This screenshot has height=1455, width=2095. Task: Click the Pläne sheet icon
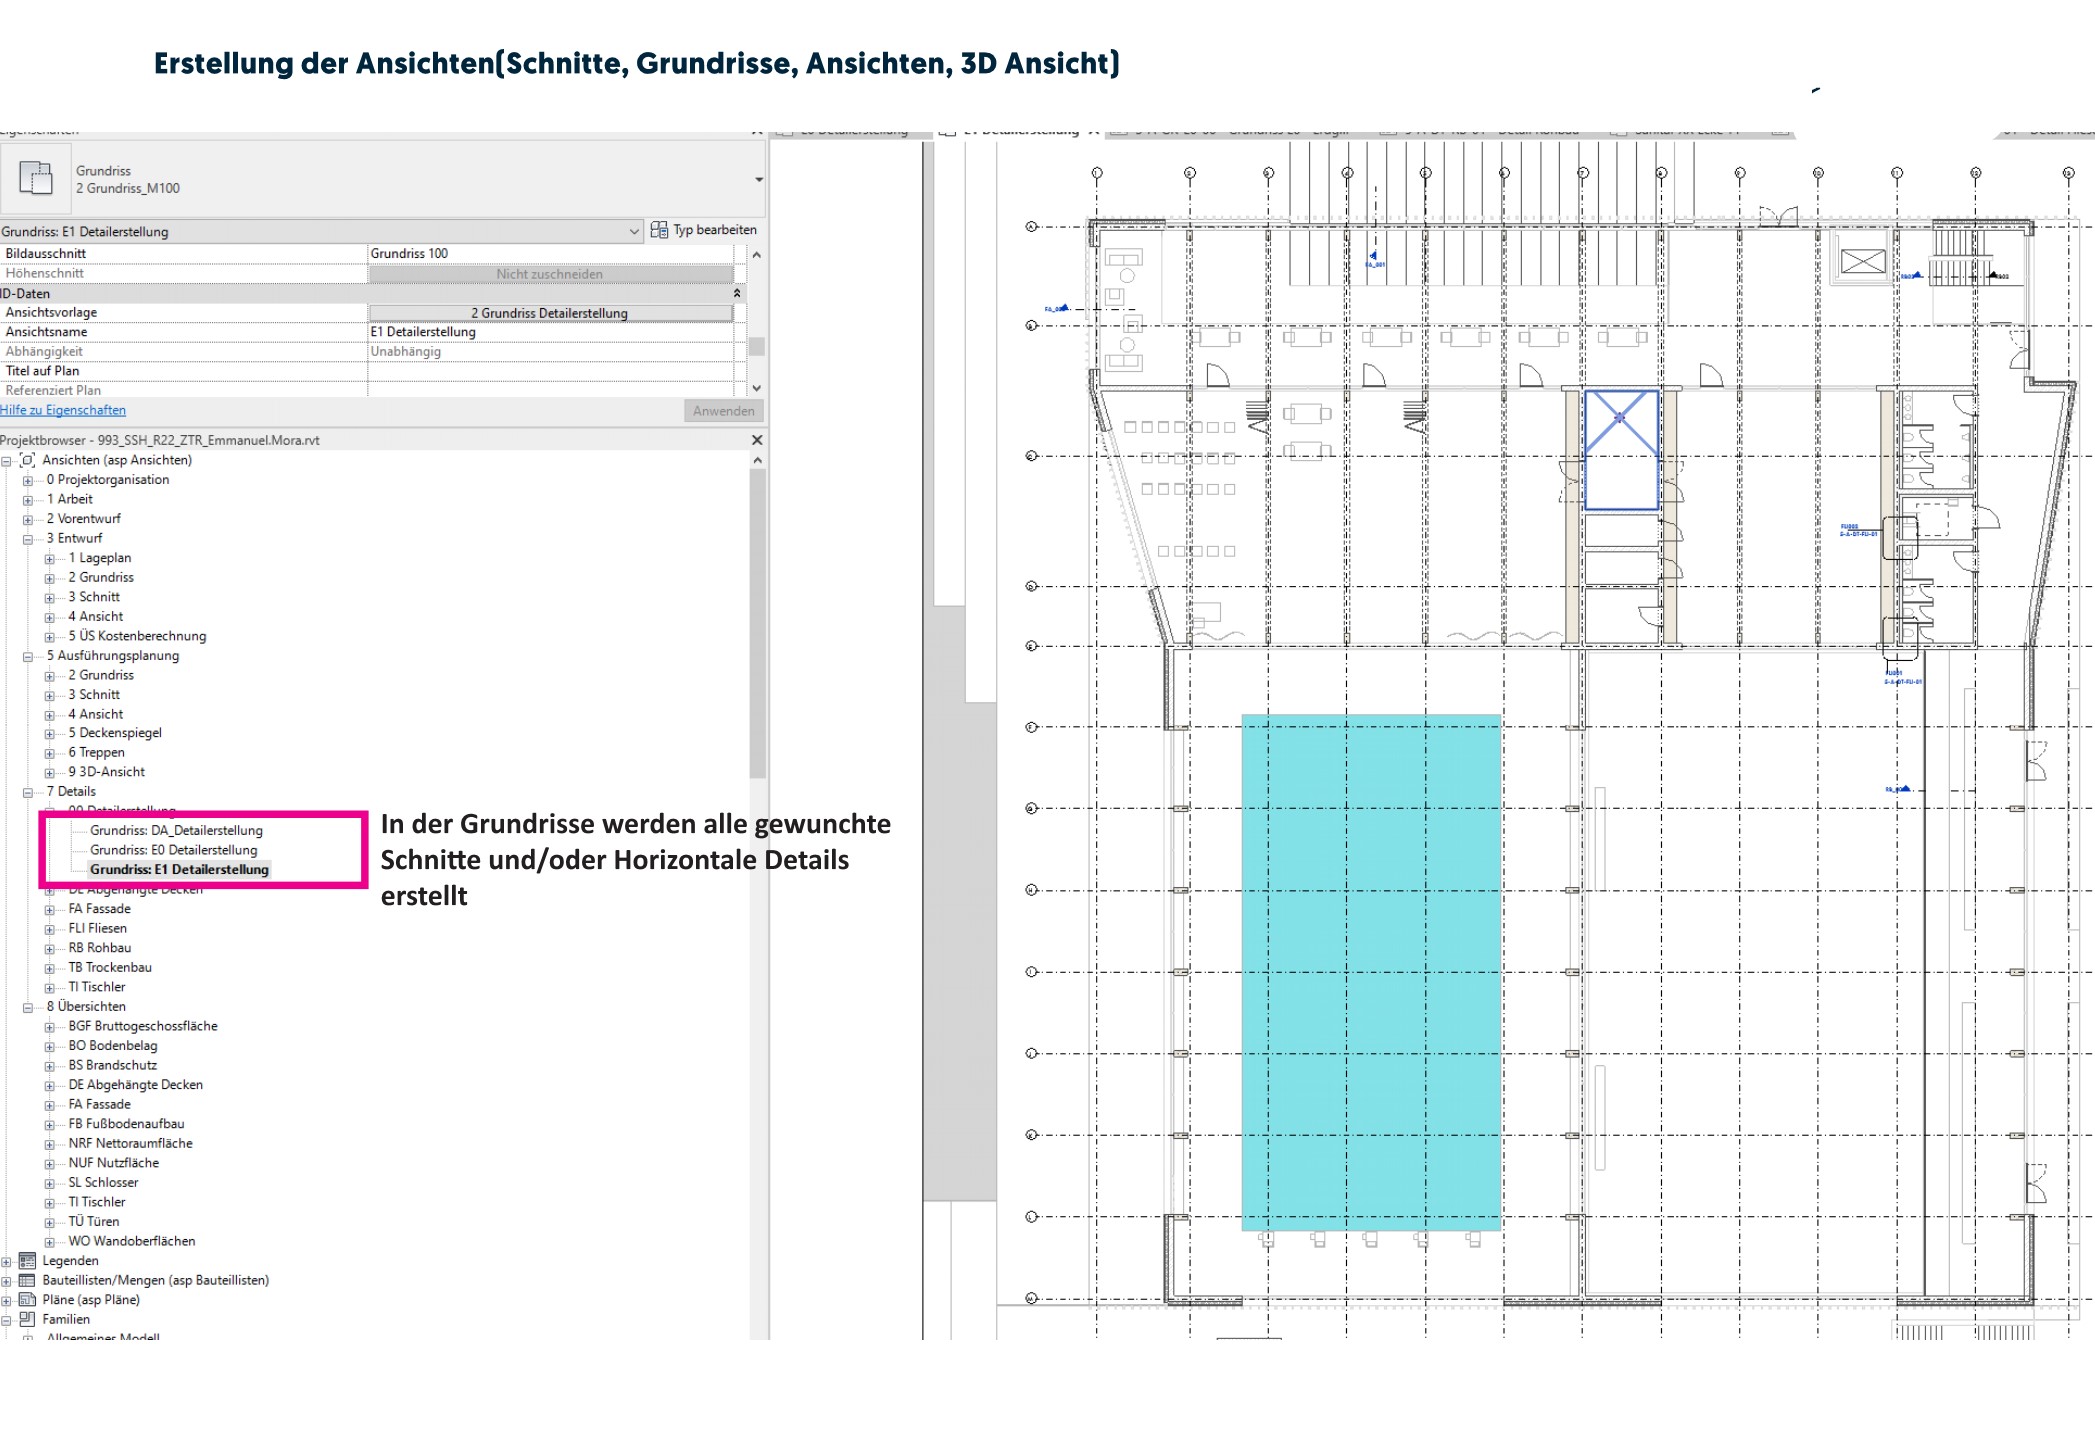(x=28, y=1300)
